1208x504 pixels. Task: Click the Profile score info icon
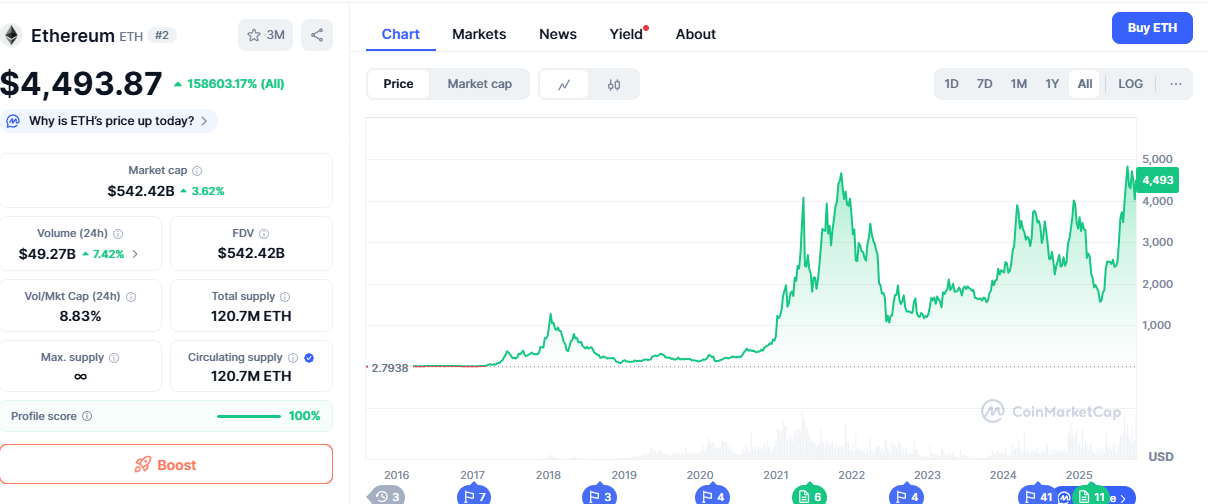(87, 416)
